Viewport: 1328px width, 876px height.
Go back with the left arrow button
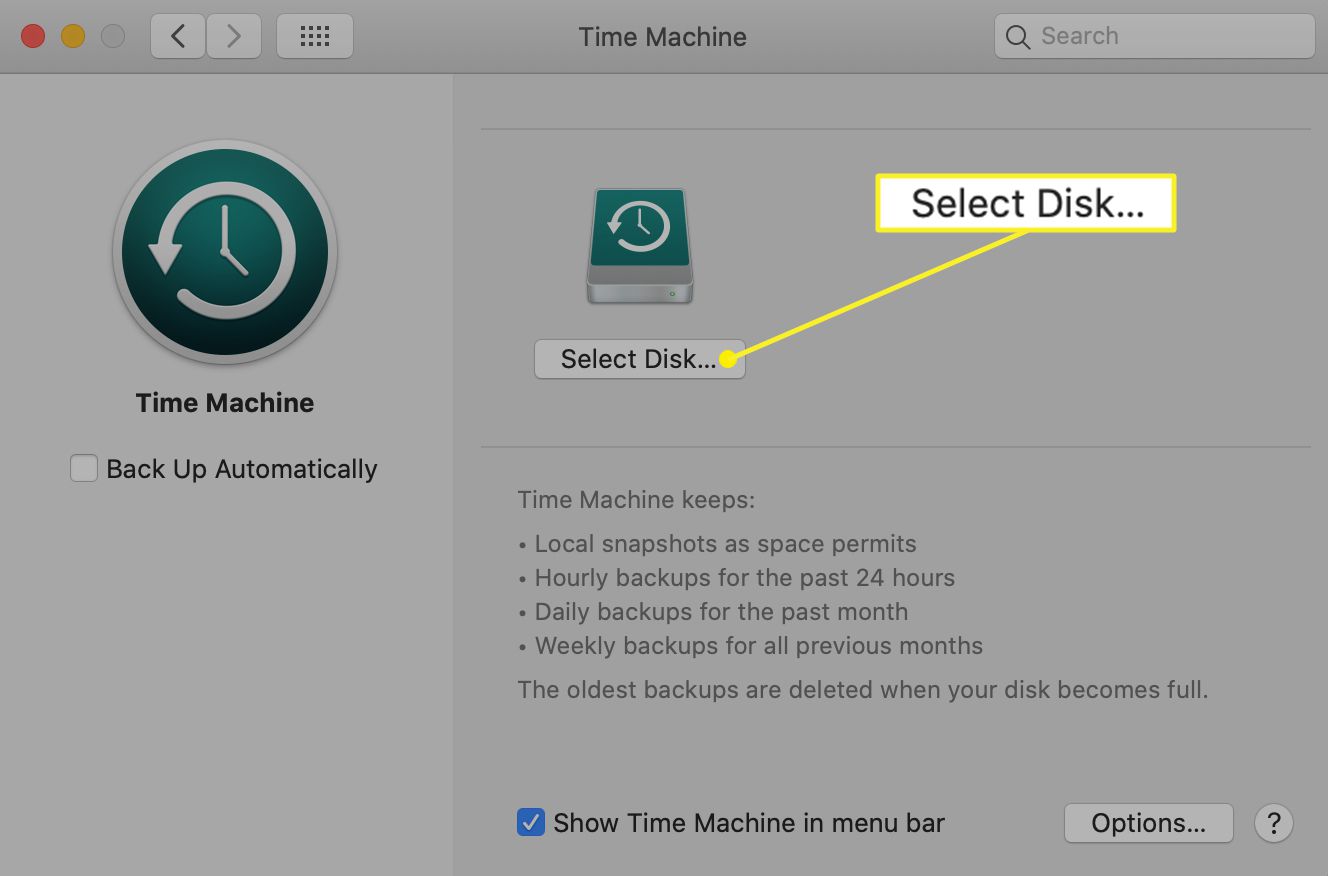point(178,37)
